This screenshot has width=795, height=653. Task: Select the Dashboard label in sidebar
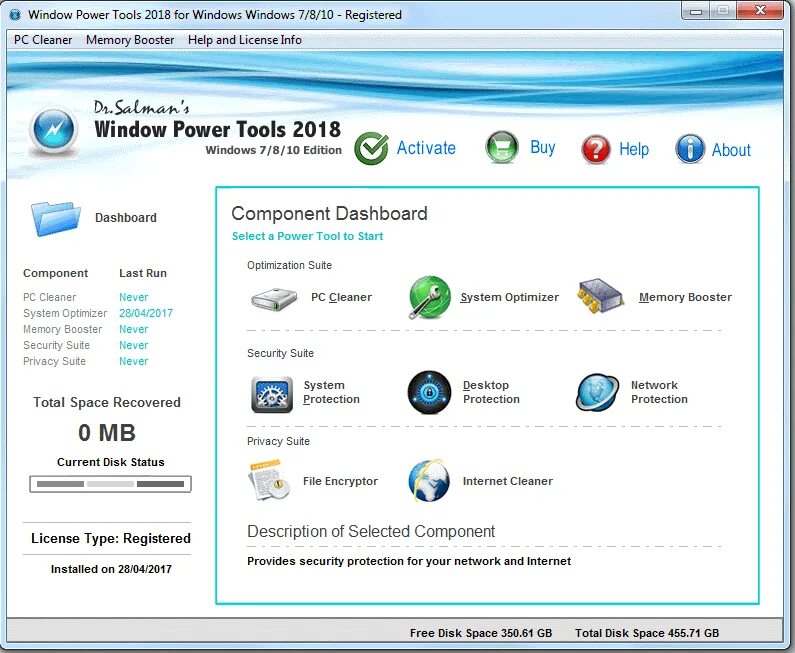[x=126, y=218]
